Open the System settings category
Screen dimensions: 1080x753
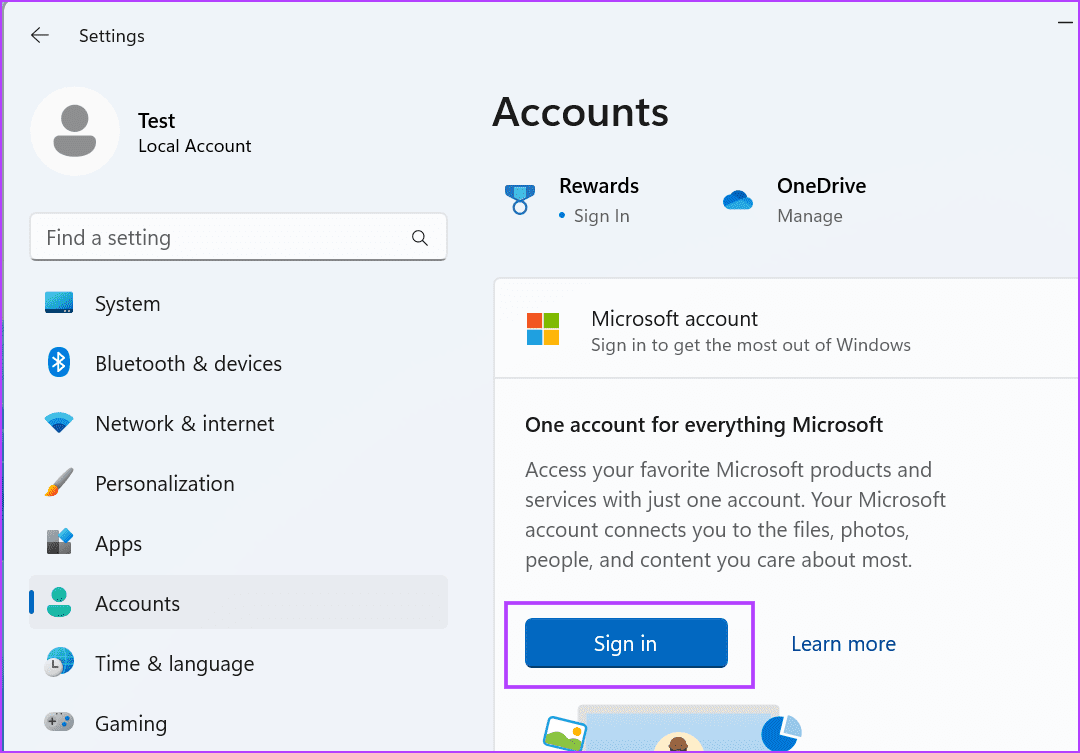click(x=238, y=303)
